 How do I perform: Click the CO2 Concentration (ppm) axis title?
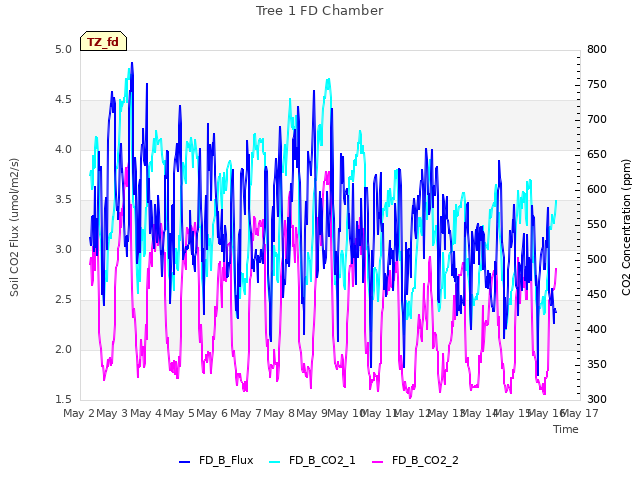pyautogui.click(x=626, y=227)
